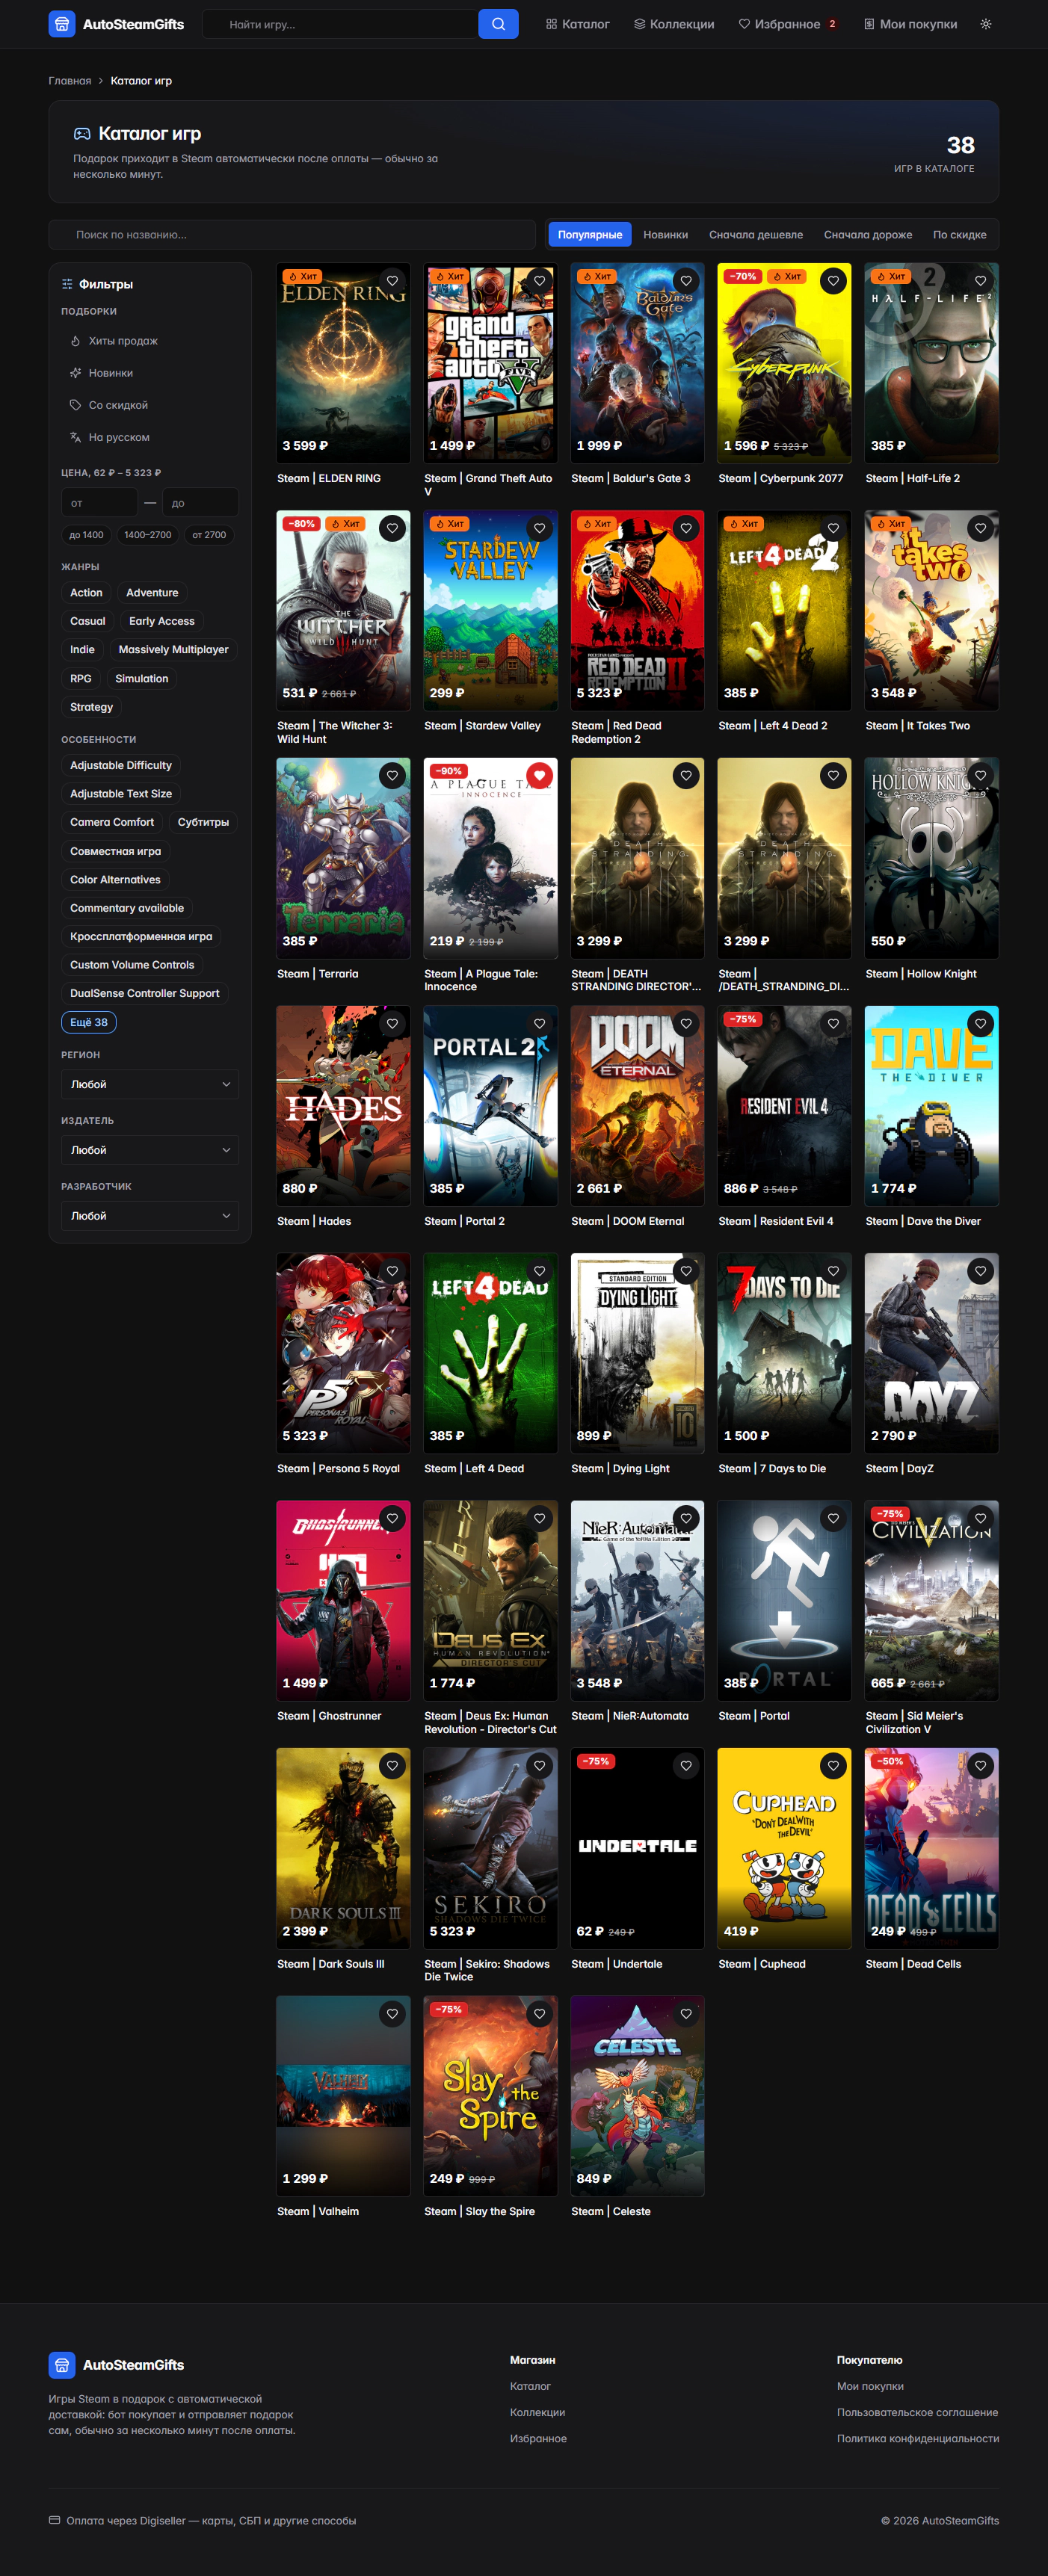Open the Каталог menu item in the header
1048x2576 pixels.
578,24
